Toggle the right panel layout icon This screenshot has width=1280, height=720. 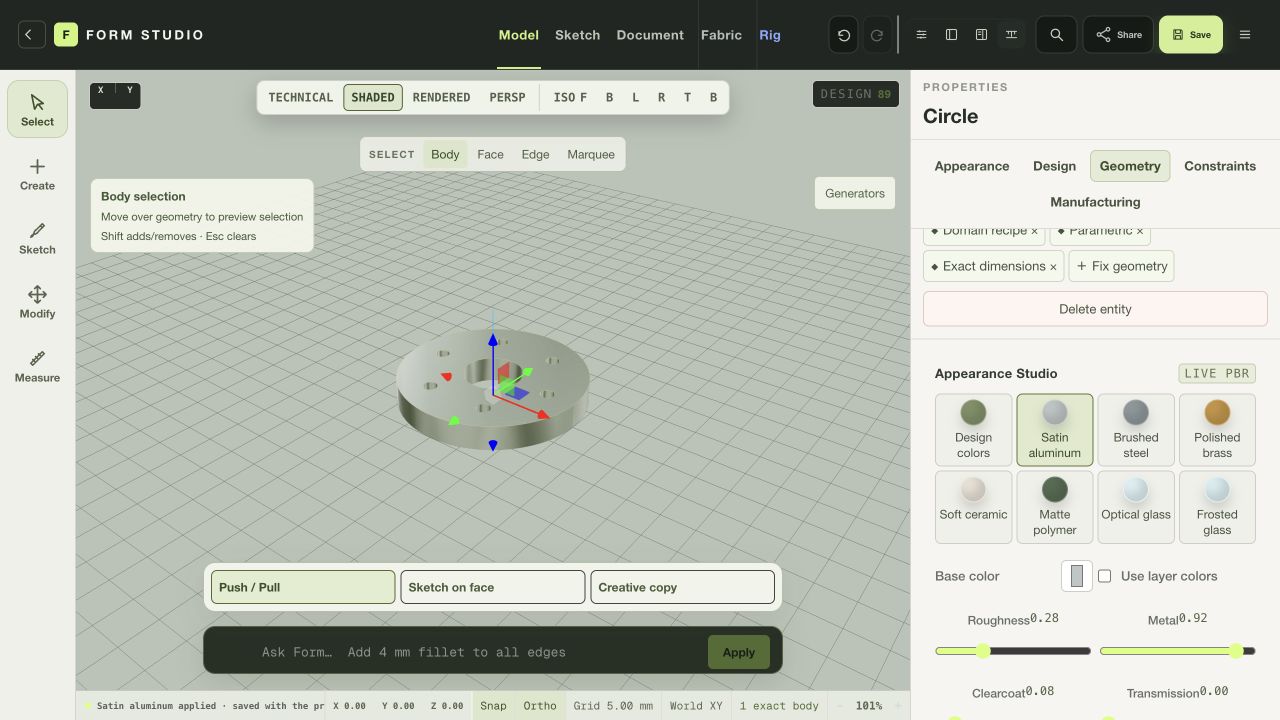(982, 35)
